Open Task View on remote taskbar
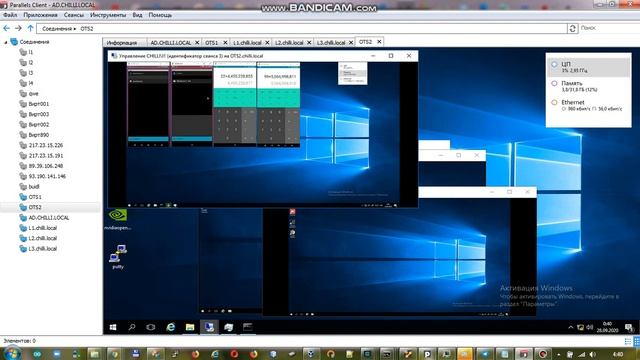The image size is (640, 360). 151,327
